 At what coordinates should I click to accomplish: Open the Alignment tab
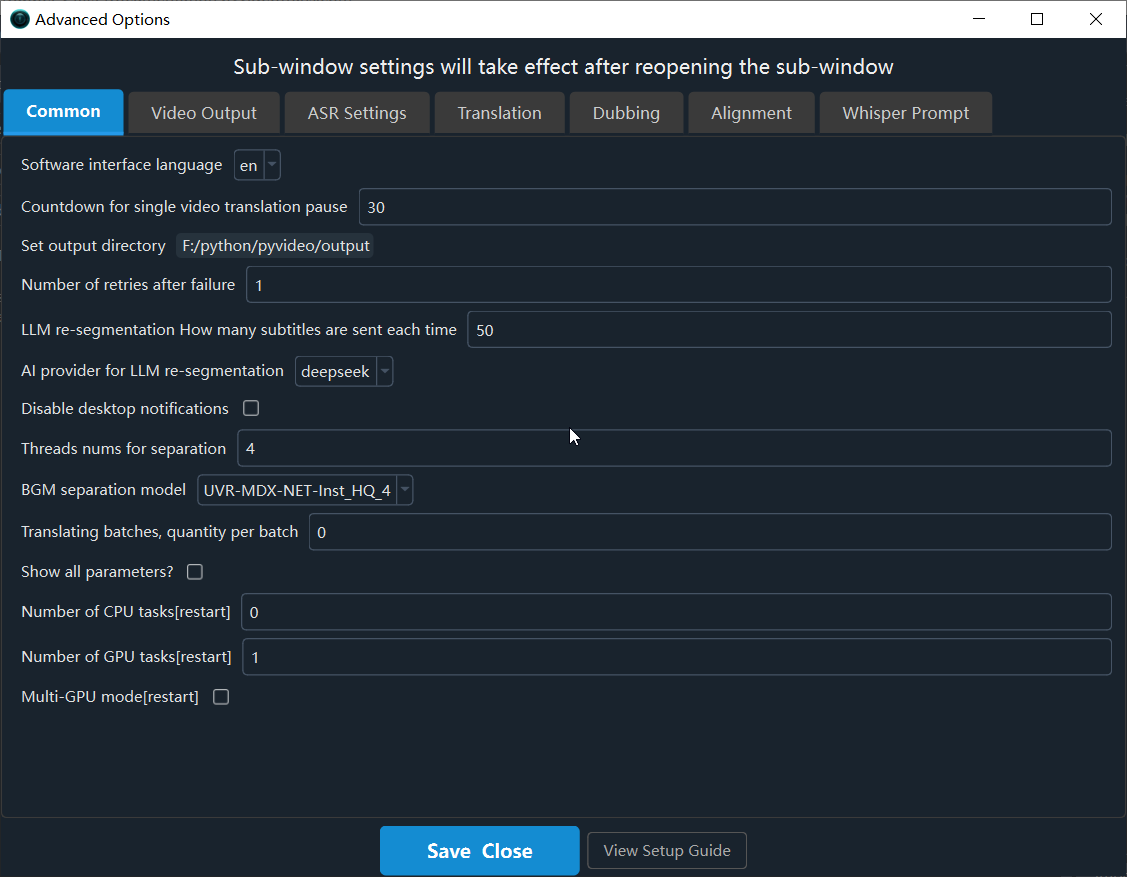(x=751, y=113)
